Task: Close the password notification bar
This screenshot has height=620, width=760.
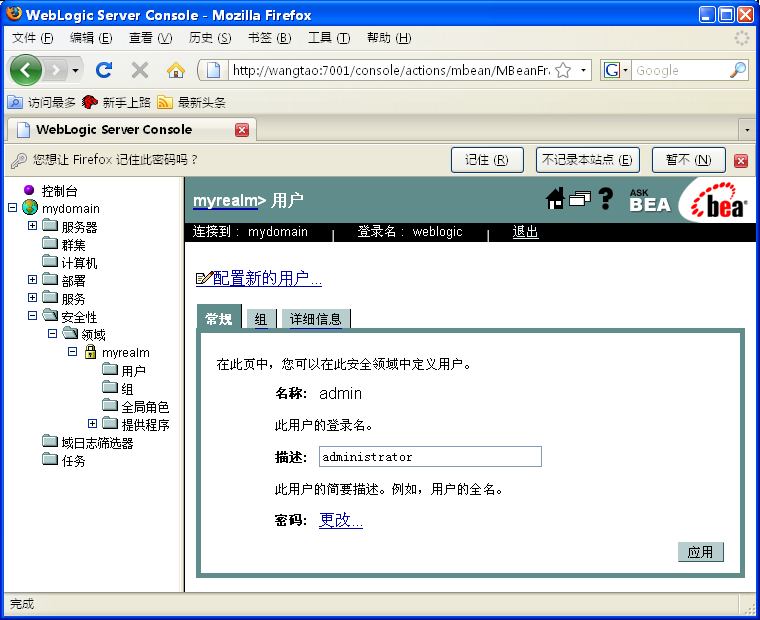Action: (741, 160)
